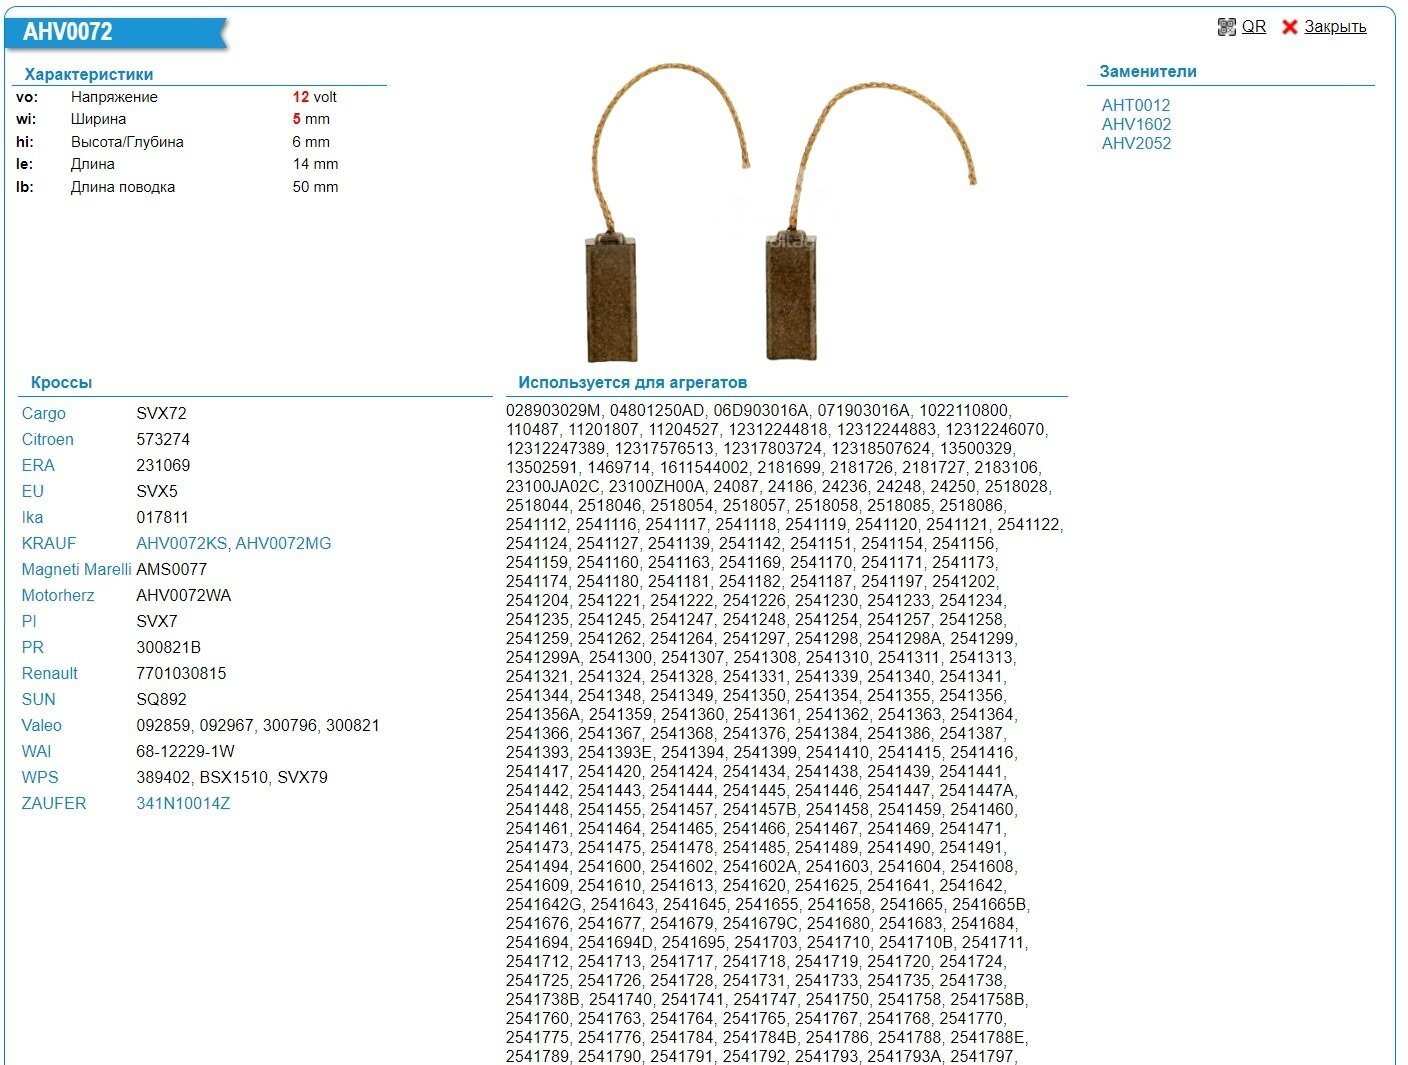The height and width of the screenshot is (1065, 1408).
Task: Click the Характеристики section heading
Action: (89, 74)
